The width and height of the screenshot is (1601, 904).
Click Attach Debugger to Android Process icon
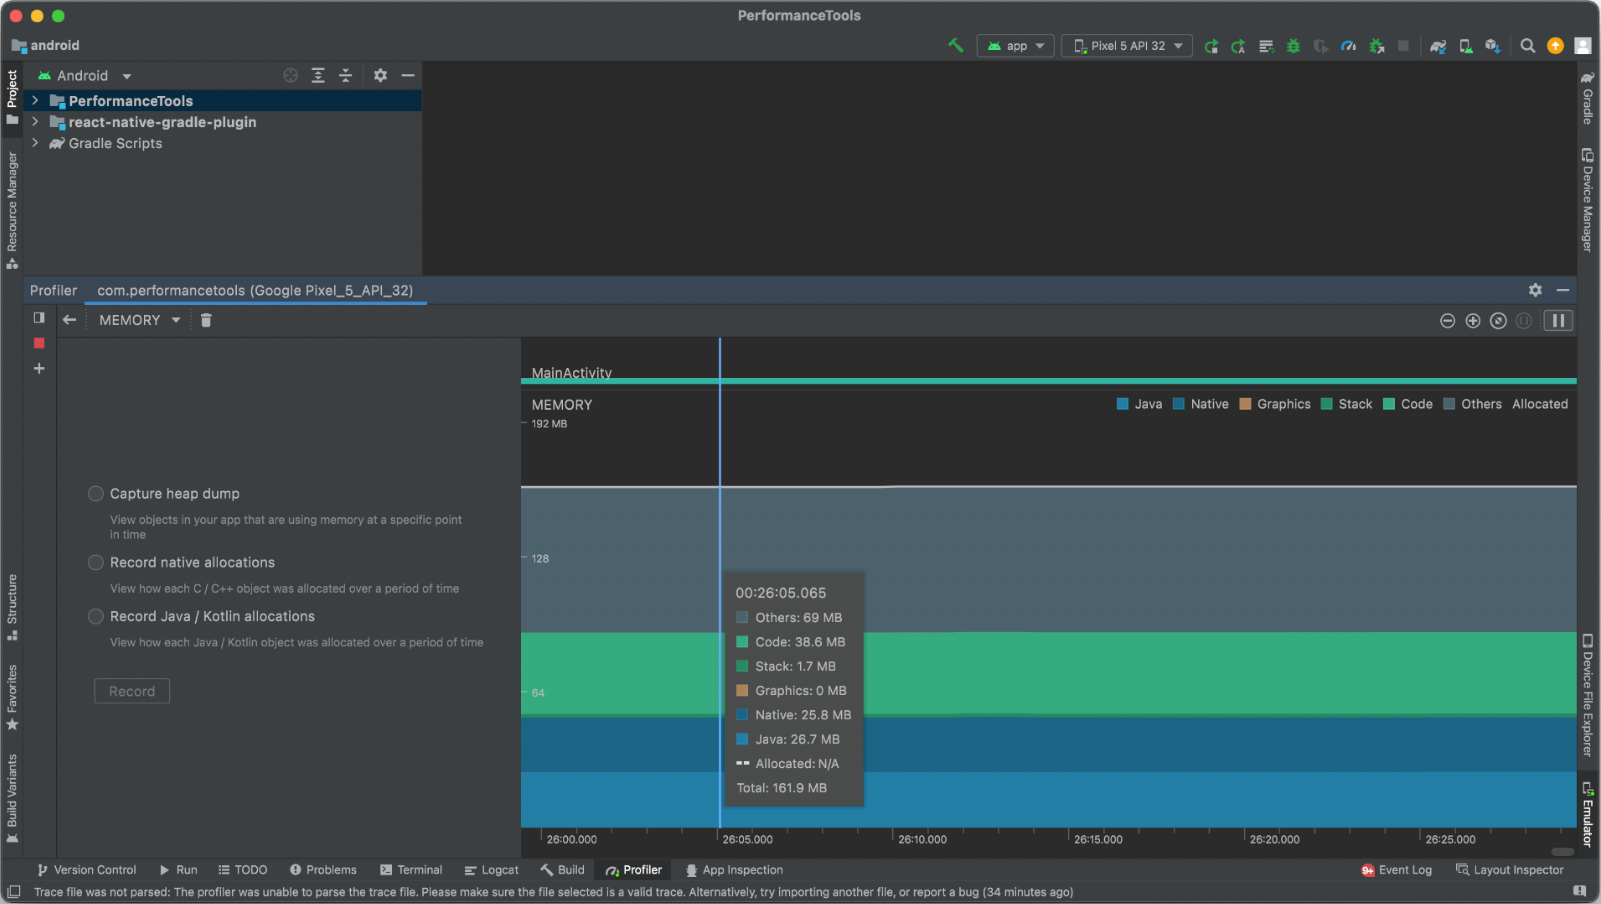(1377, 46)
